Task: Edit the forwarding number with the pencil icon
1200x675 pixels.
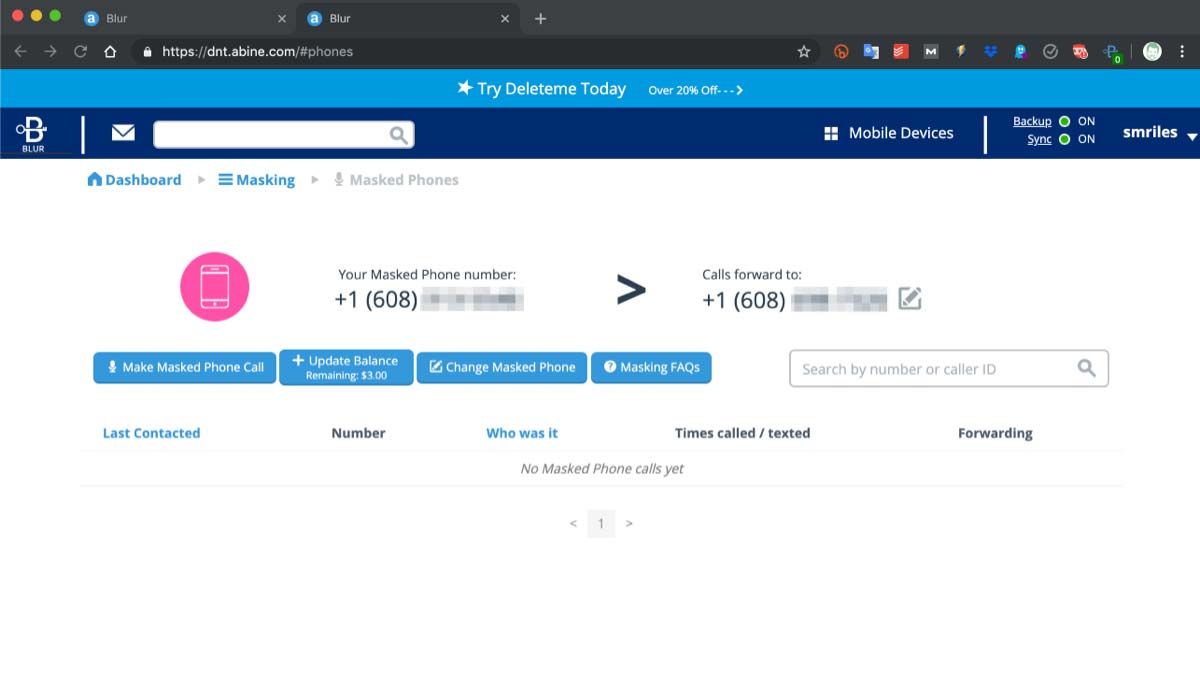Action: [x=909, y=296]
